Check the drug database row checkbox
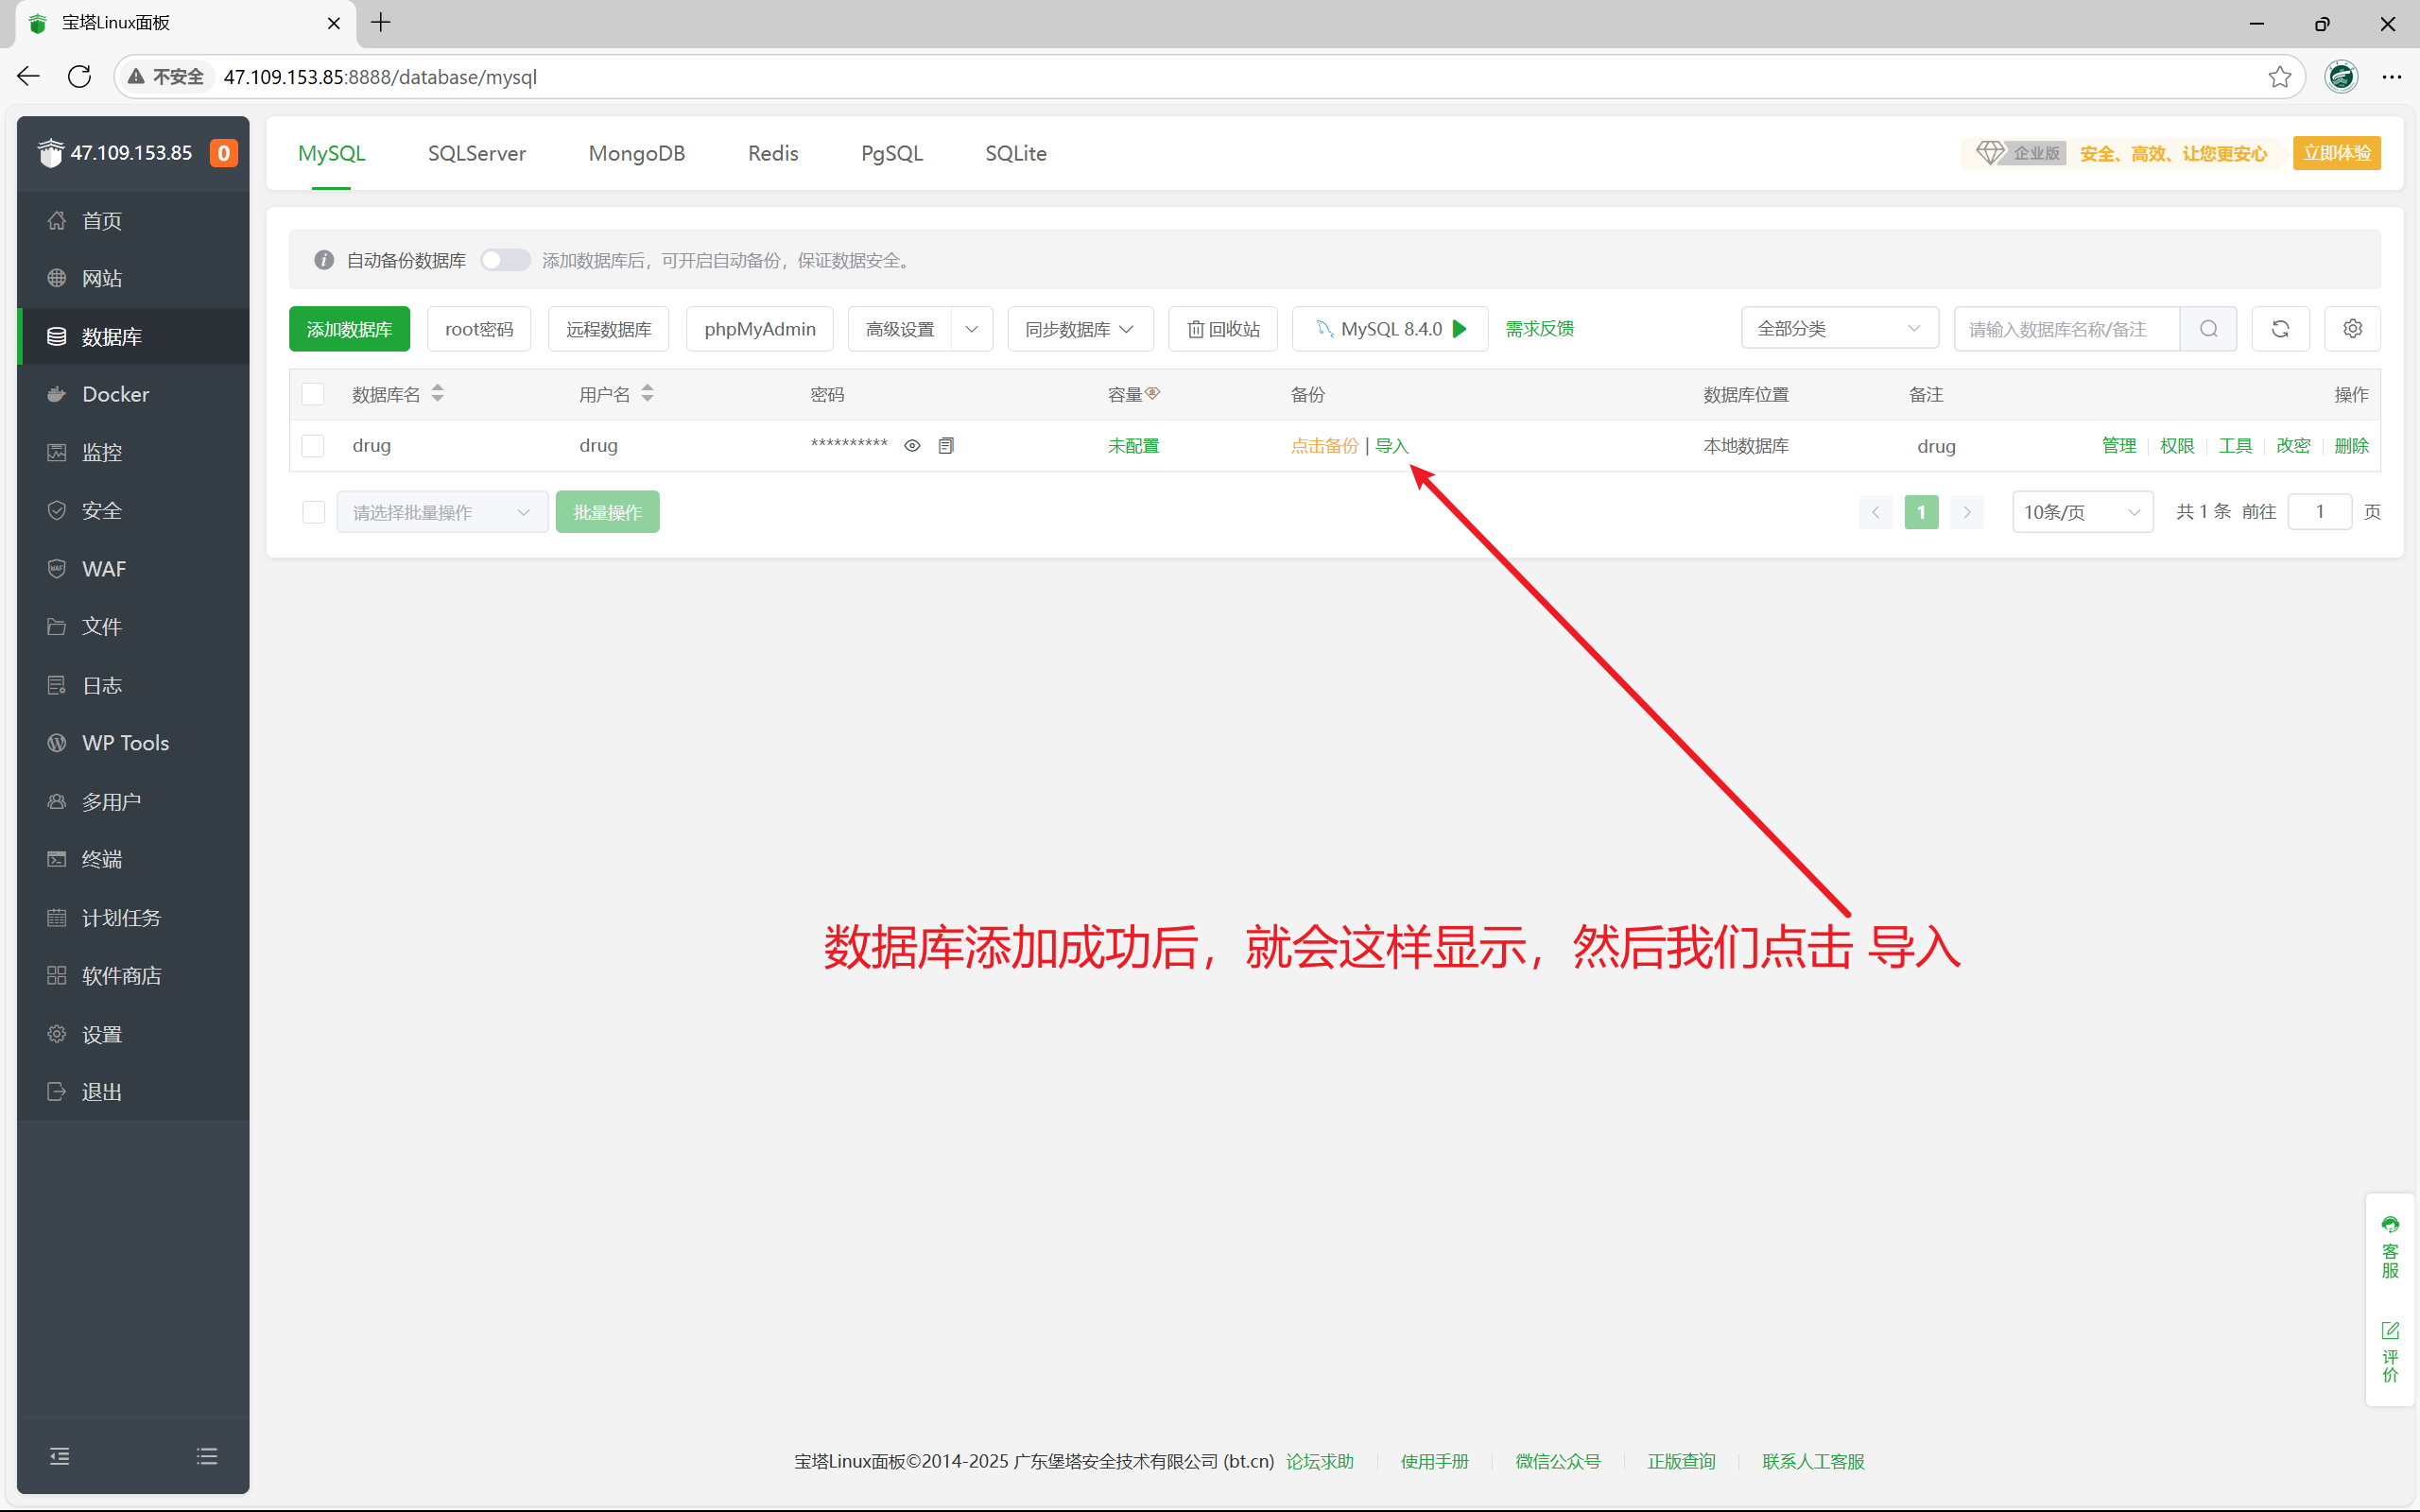This screenshot has height=1512, width=2420. point(313,446)
